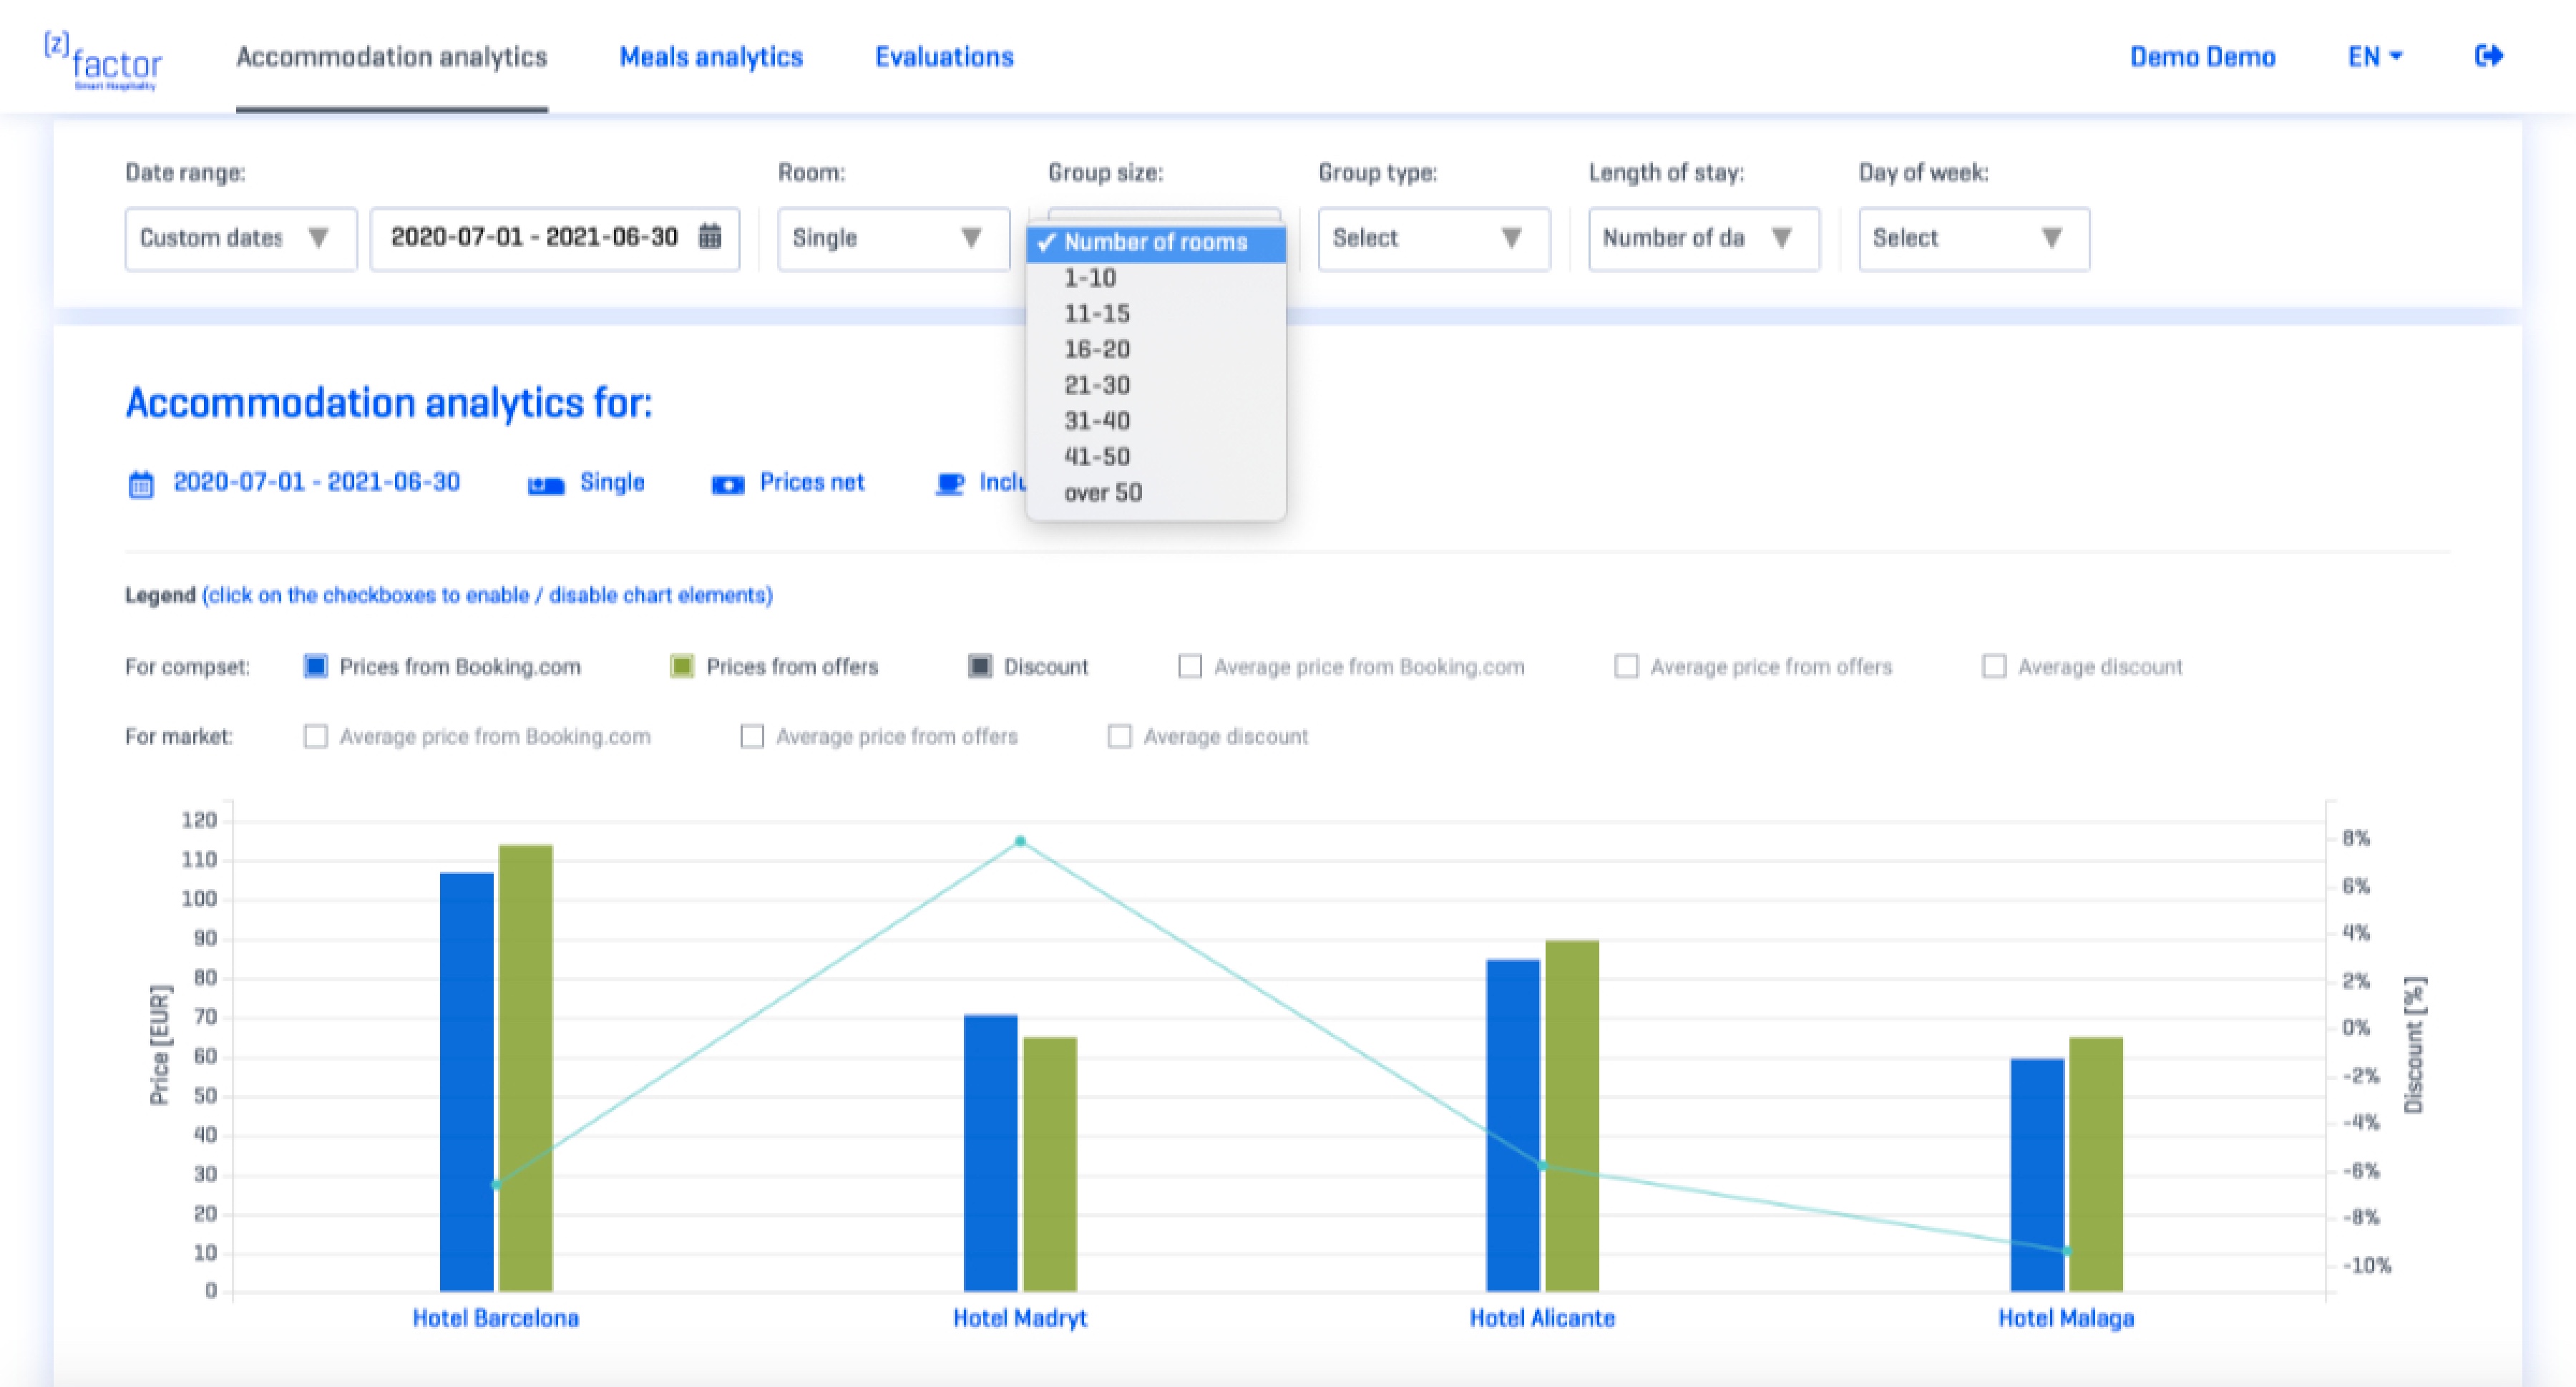Select 21-30 group size option
The width and height of the screenshot is (2576, 1387).
1097,385
